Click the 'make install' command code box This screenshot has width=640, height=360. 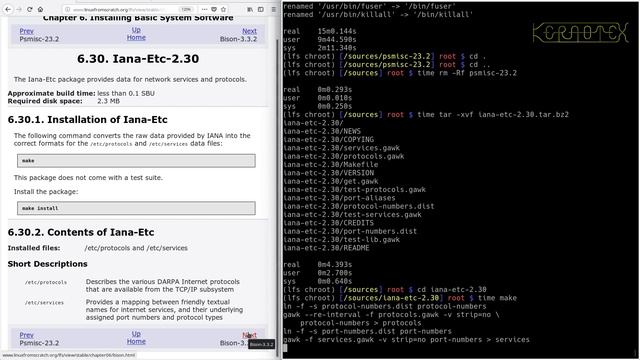click(136, 208)
